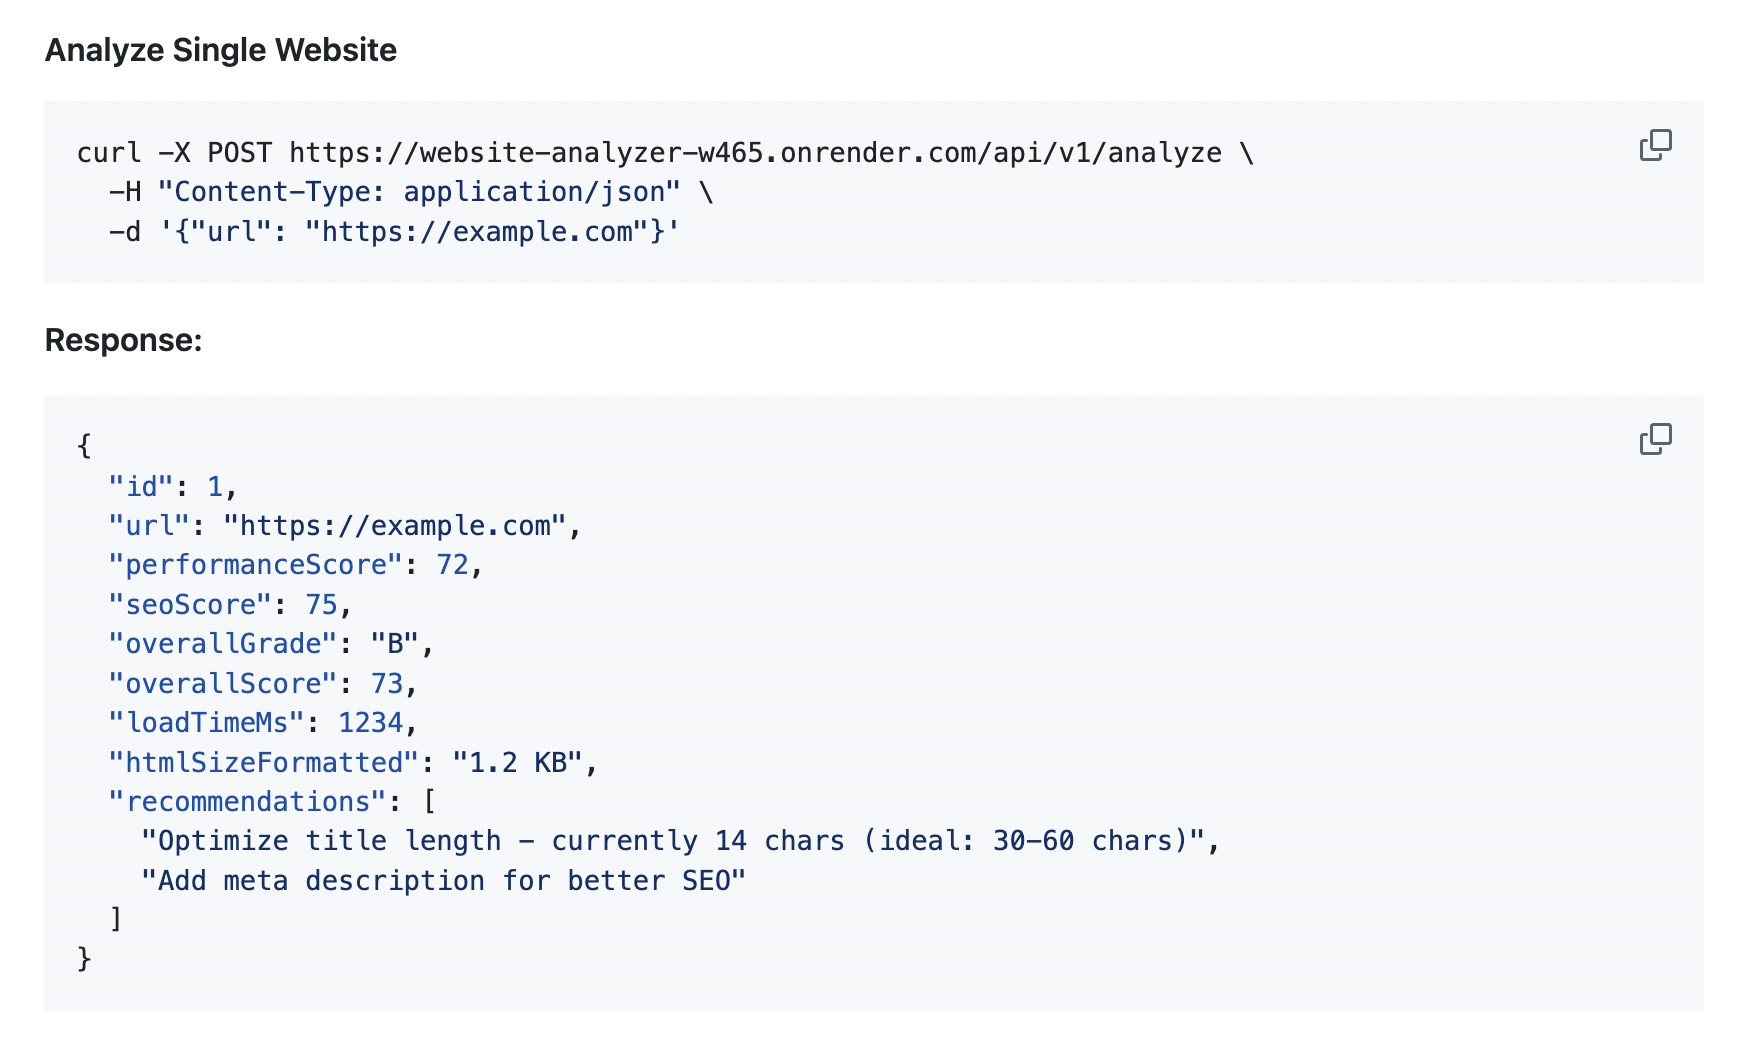The image size is (1746, 1048).
Task: Click the "recommendations" key
Action: coord(247,802)
